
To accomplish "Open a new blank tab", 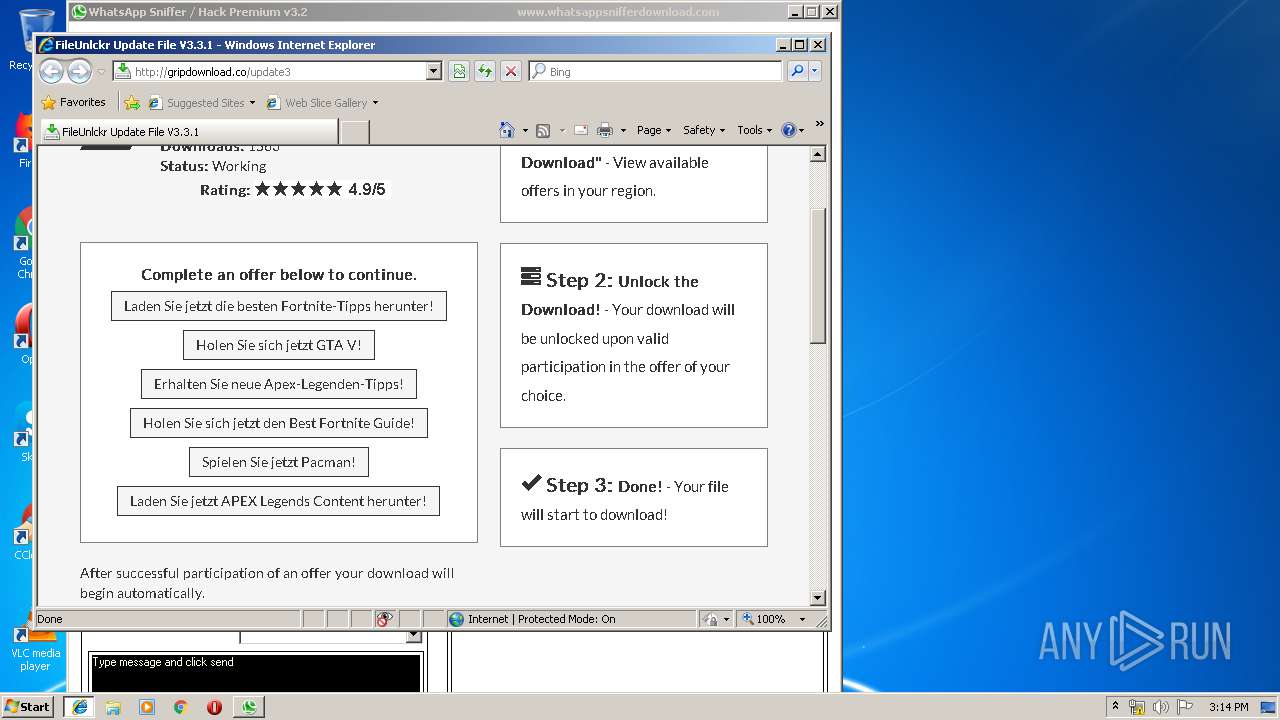I will [355, 132].
